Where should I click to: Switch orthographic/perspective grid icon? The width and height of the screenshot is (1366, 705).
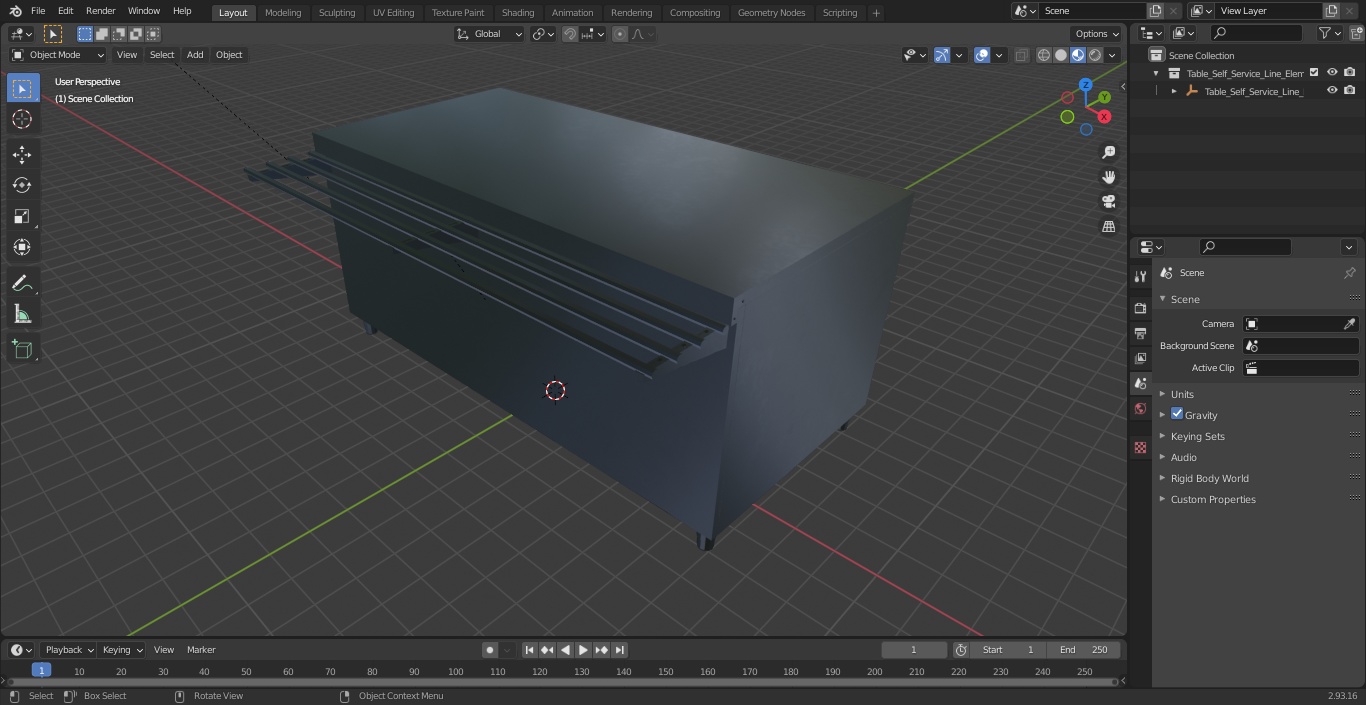pos(1109,227)
